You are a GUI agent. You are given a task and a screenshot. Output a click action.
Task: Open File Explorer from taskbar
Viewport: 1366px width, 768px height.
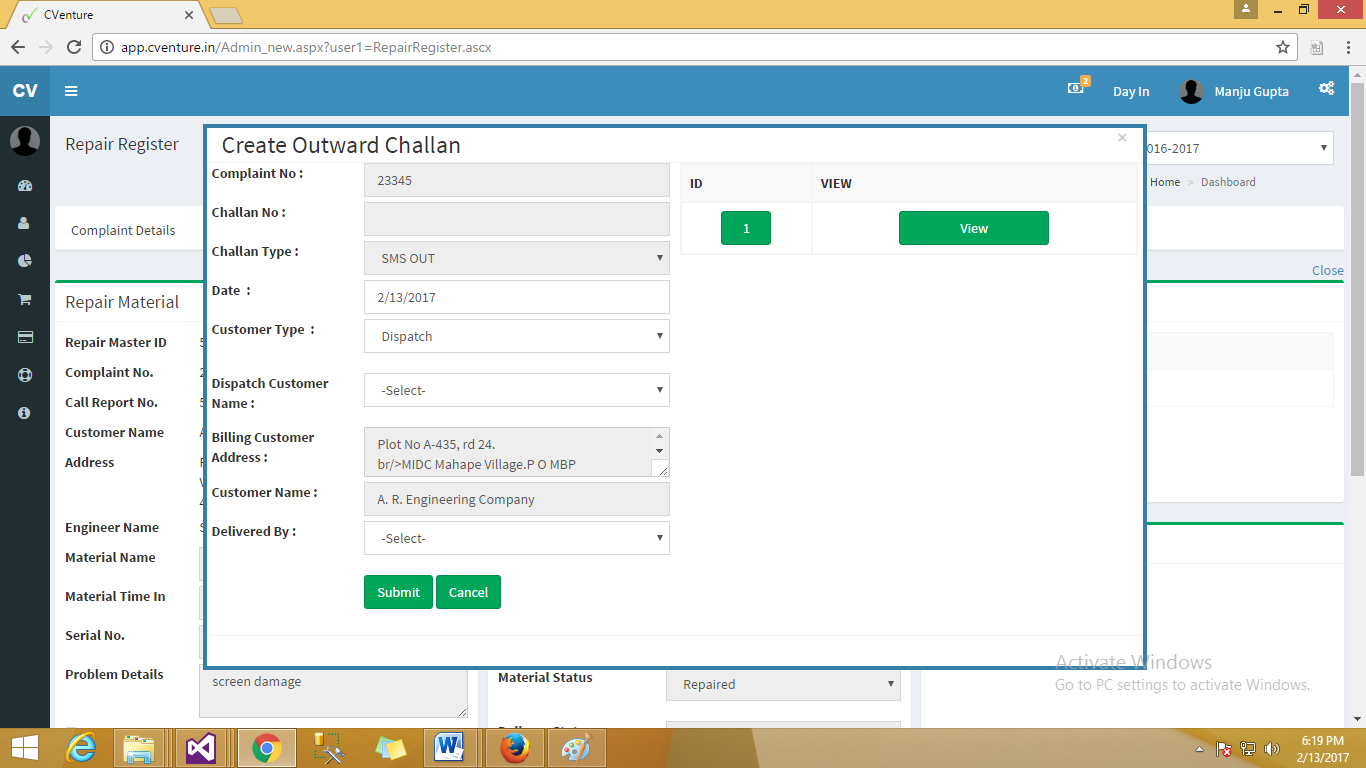pyautogui.click(x=139, y=748)
